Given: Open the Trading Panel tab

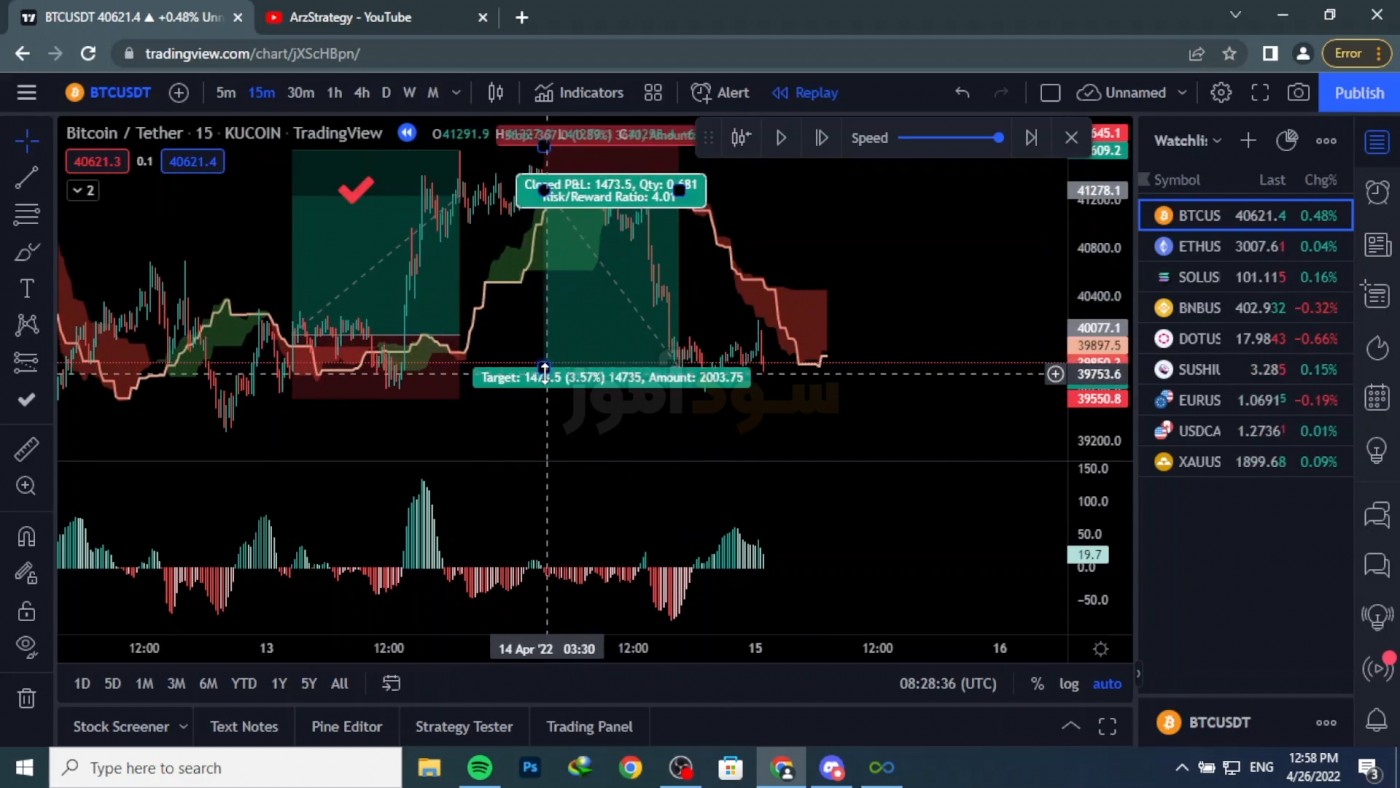Looking at the screenshot, I should (x=590, y=727).
